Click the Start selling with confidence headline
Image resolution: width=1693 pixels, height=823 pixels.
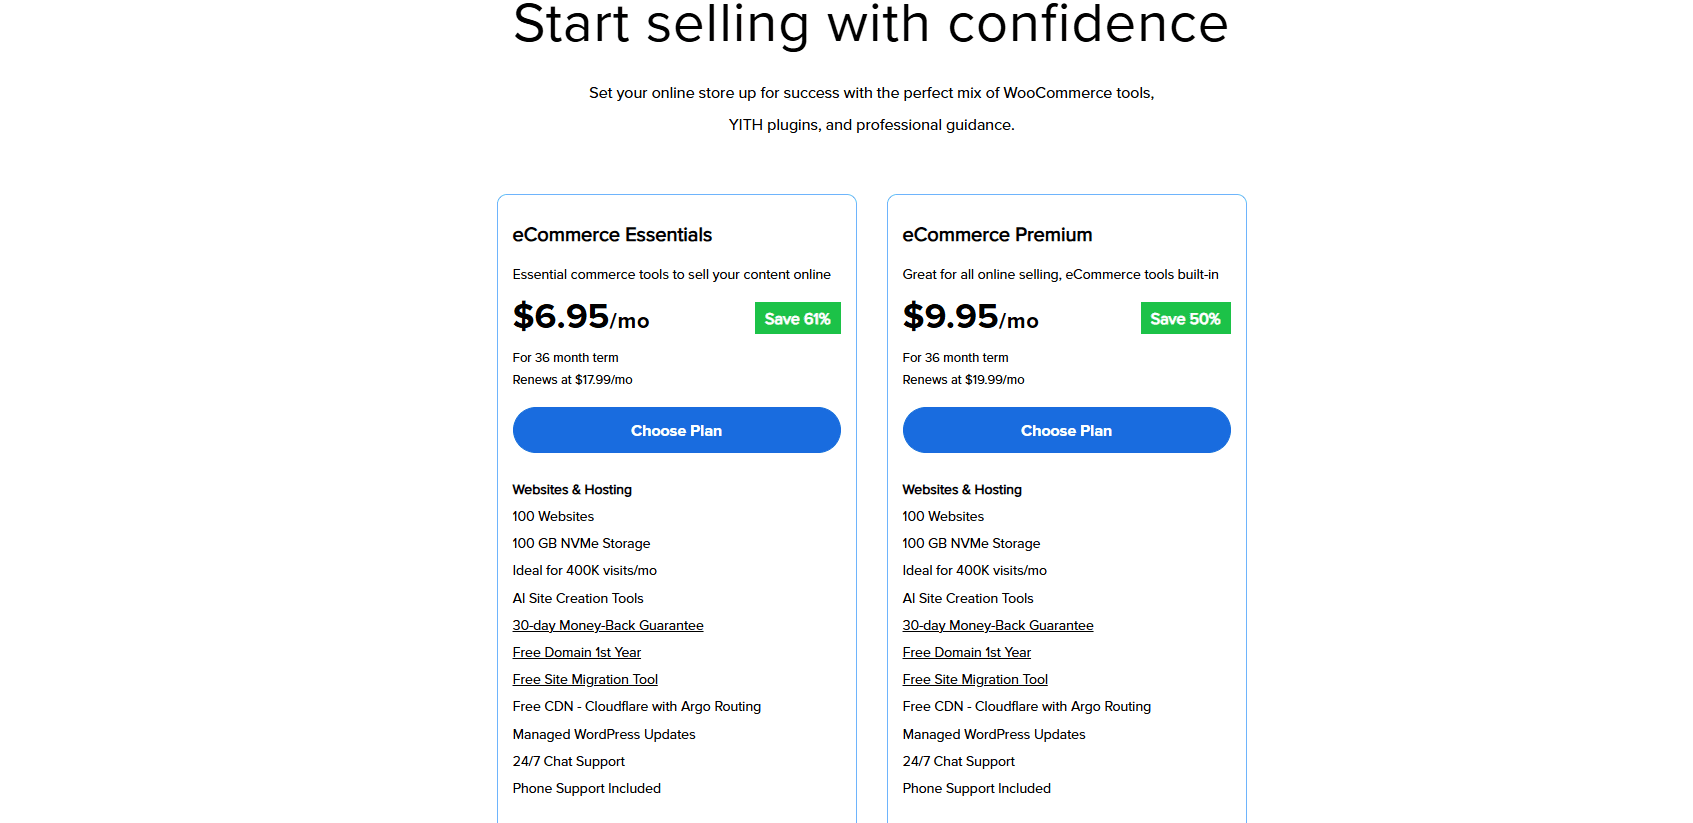pyautogui.click(x=871, y=22)
